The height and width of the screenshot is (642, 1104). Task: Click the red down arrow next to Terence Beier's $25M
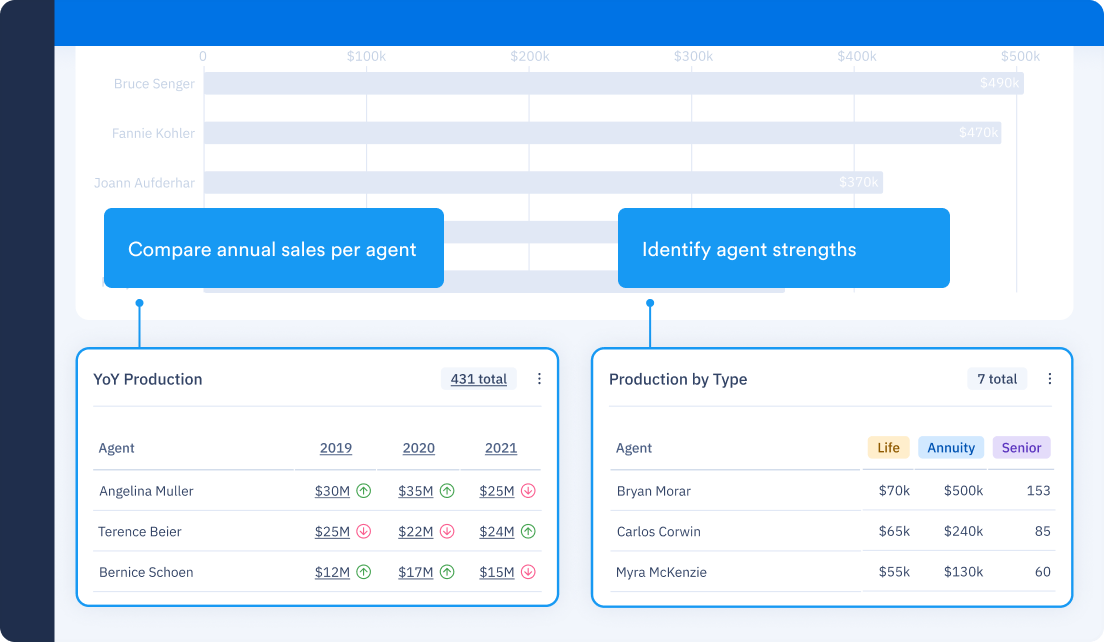coord(364,531)
